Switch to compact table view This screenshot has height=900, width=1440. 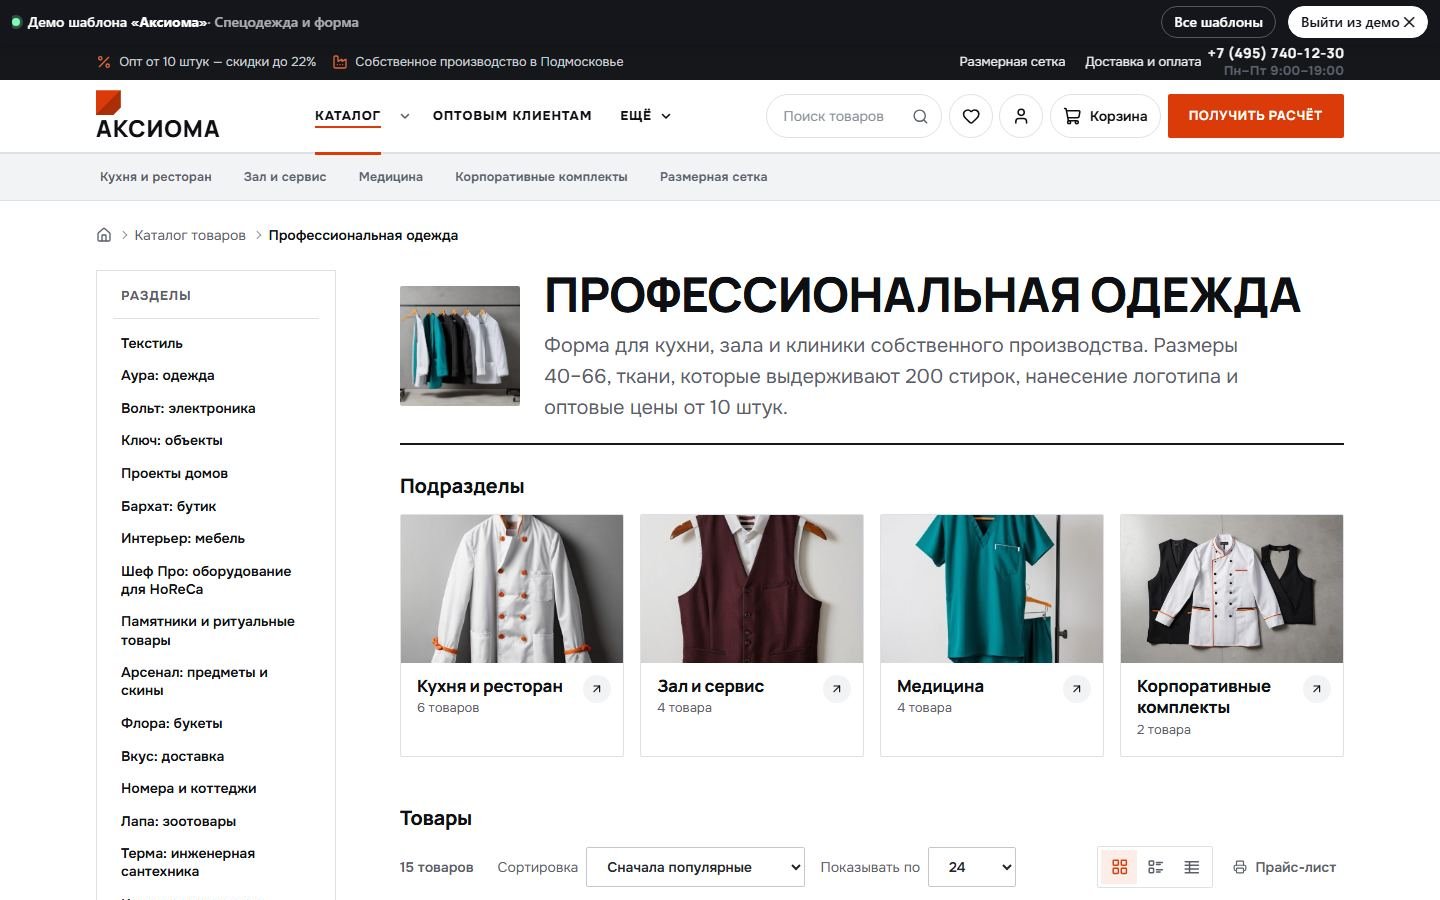tap(1192, 867)
